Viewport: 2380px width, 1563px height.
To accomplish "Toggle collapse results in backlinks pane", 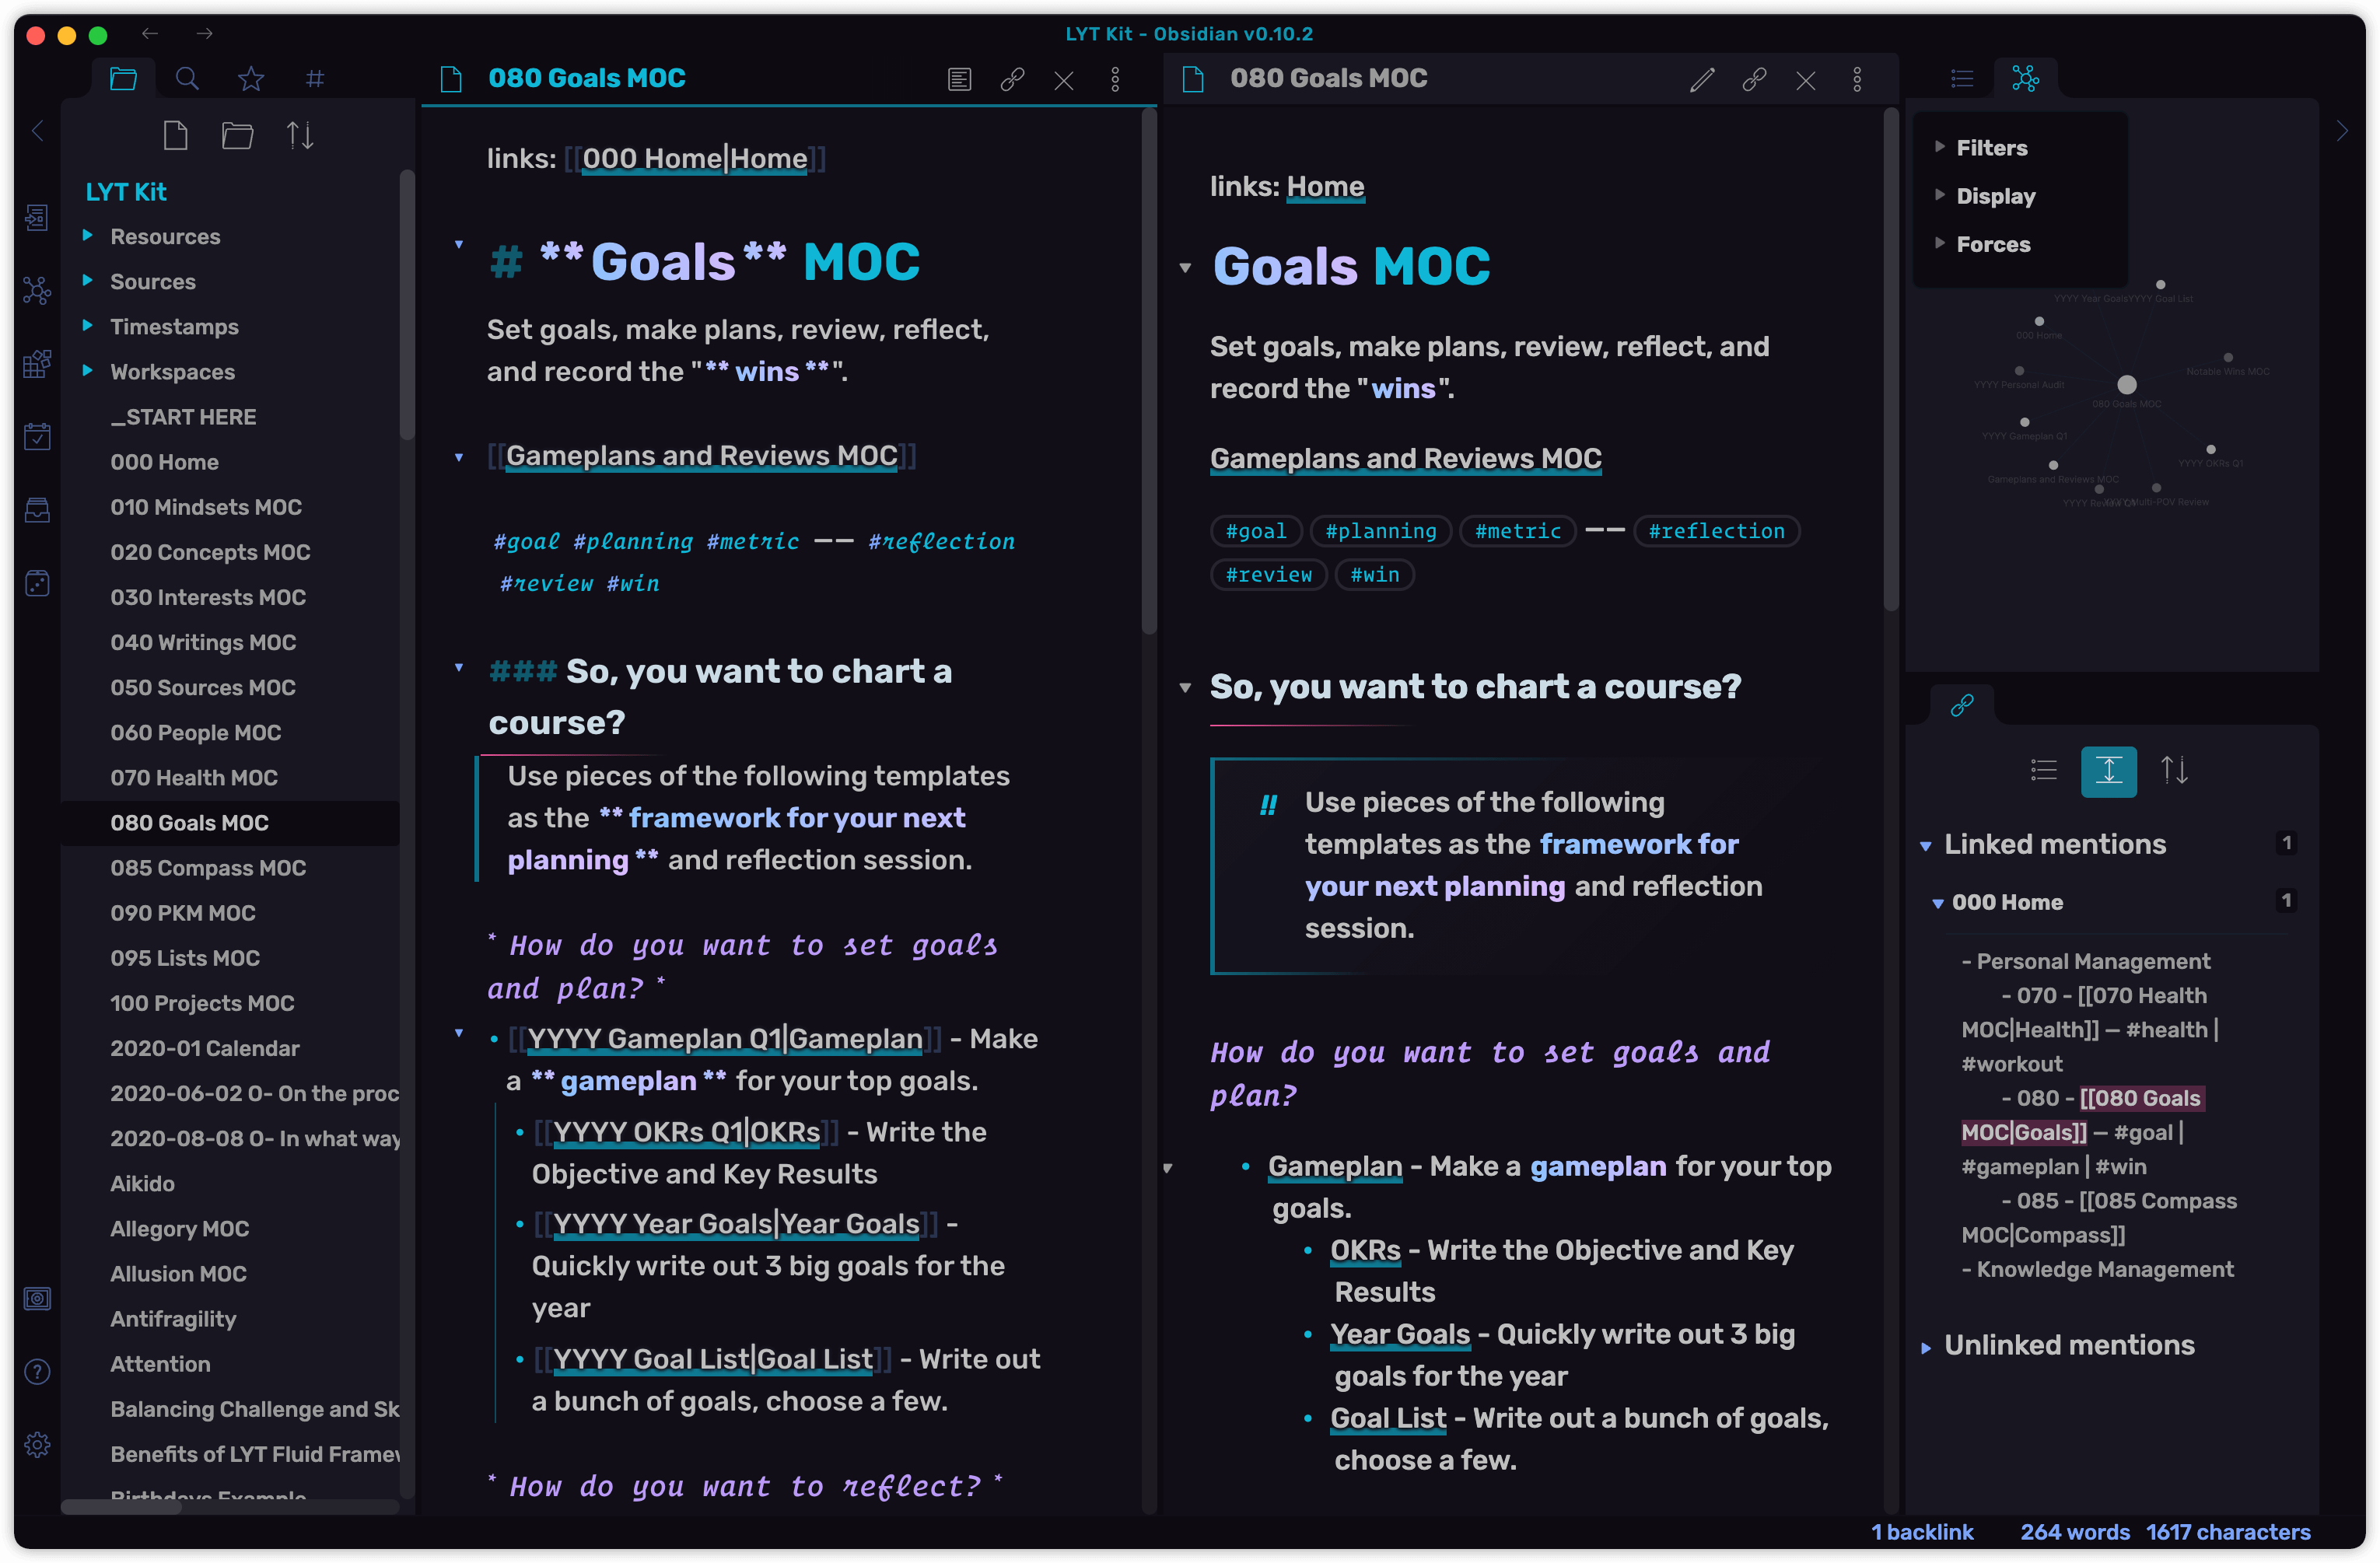I will 2043,770.
